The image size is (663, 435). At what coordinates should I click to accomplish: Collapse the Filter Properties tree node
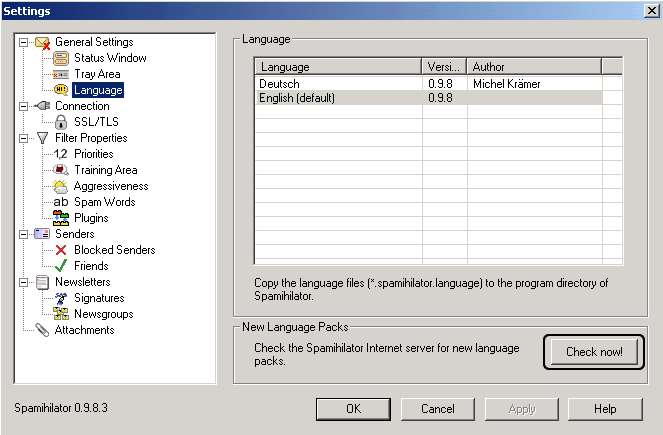pos(24,138)
